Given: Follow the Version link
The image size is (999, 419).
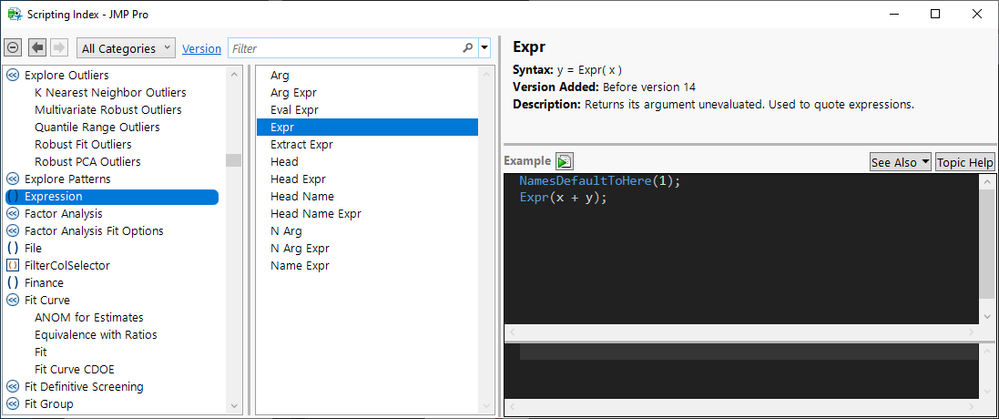Looking at the screenshot, I should point(202,49).
